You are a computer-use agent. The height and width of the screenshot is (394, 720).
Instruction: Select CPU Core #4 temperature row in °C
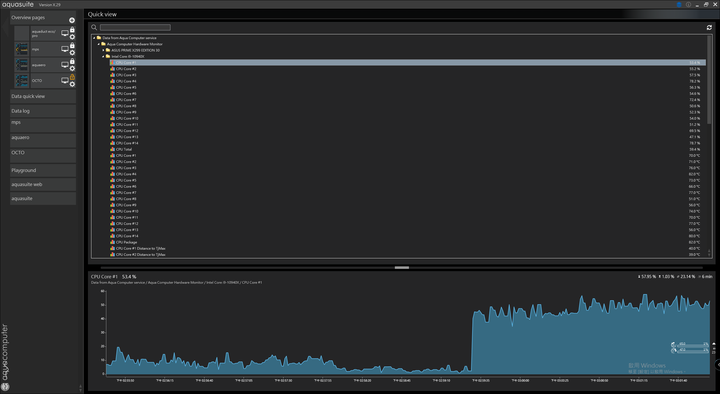coord(408,174)
